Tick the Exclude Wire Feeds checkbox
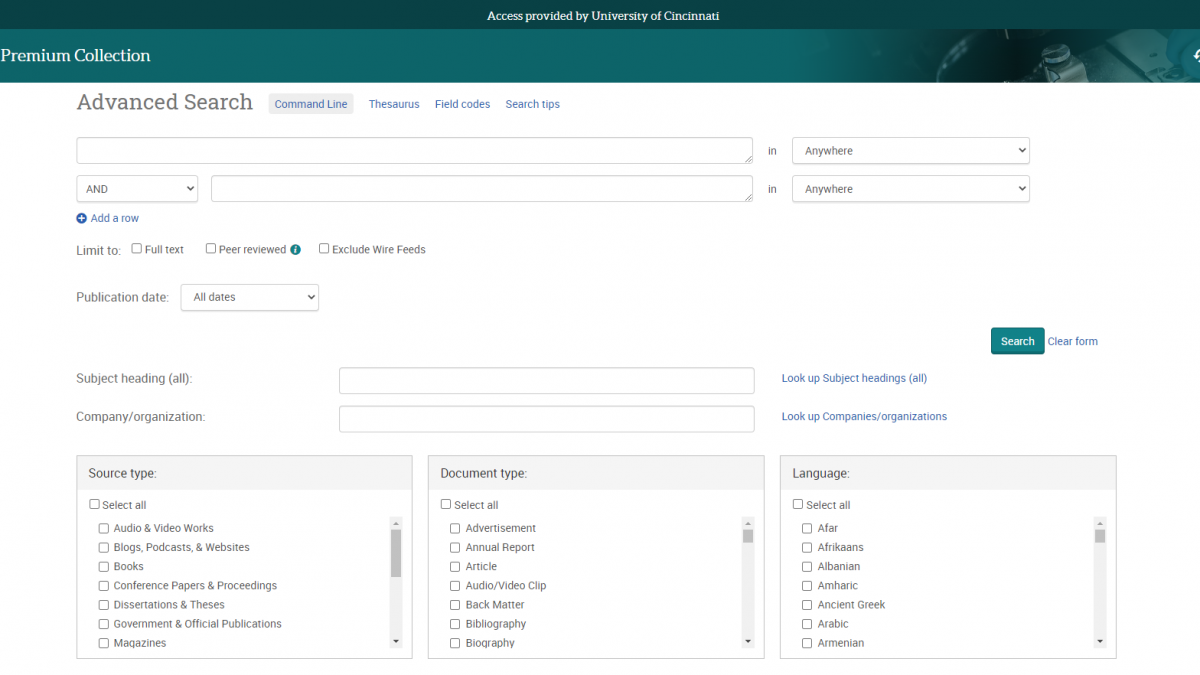The image size is (1200, 675). click(x=324, y=249)
